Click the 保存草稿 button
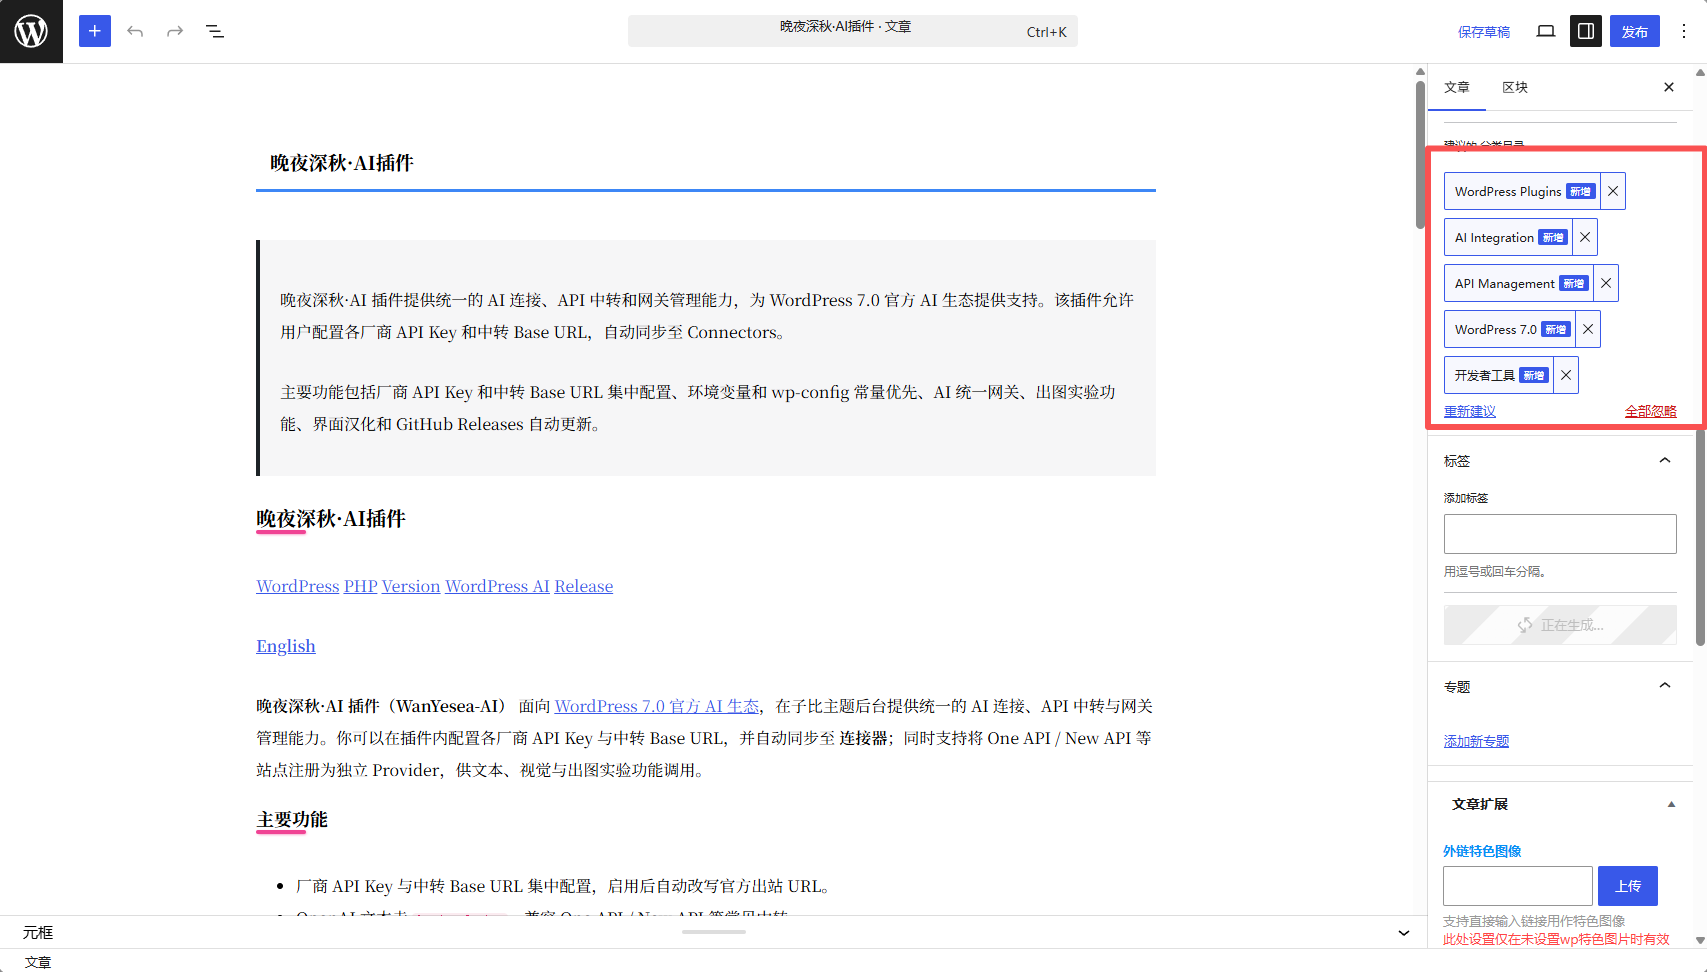 coord(1484,32)
